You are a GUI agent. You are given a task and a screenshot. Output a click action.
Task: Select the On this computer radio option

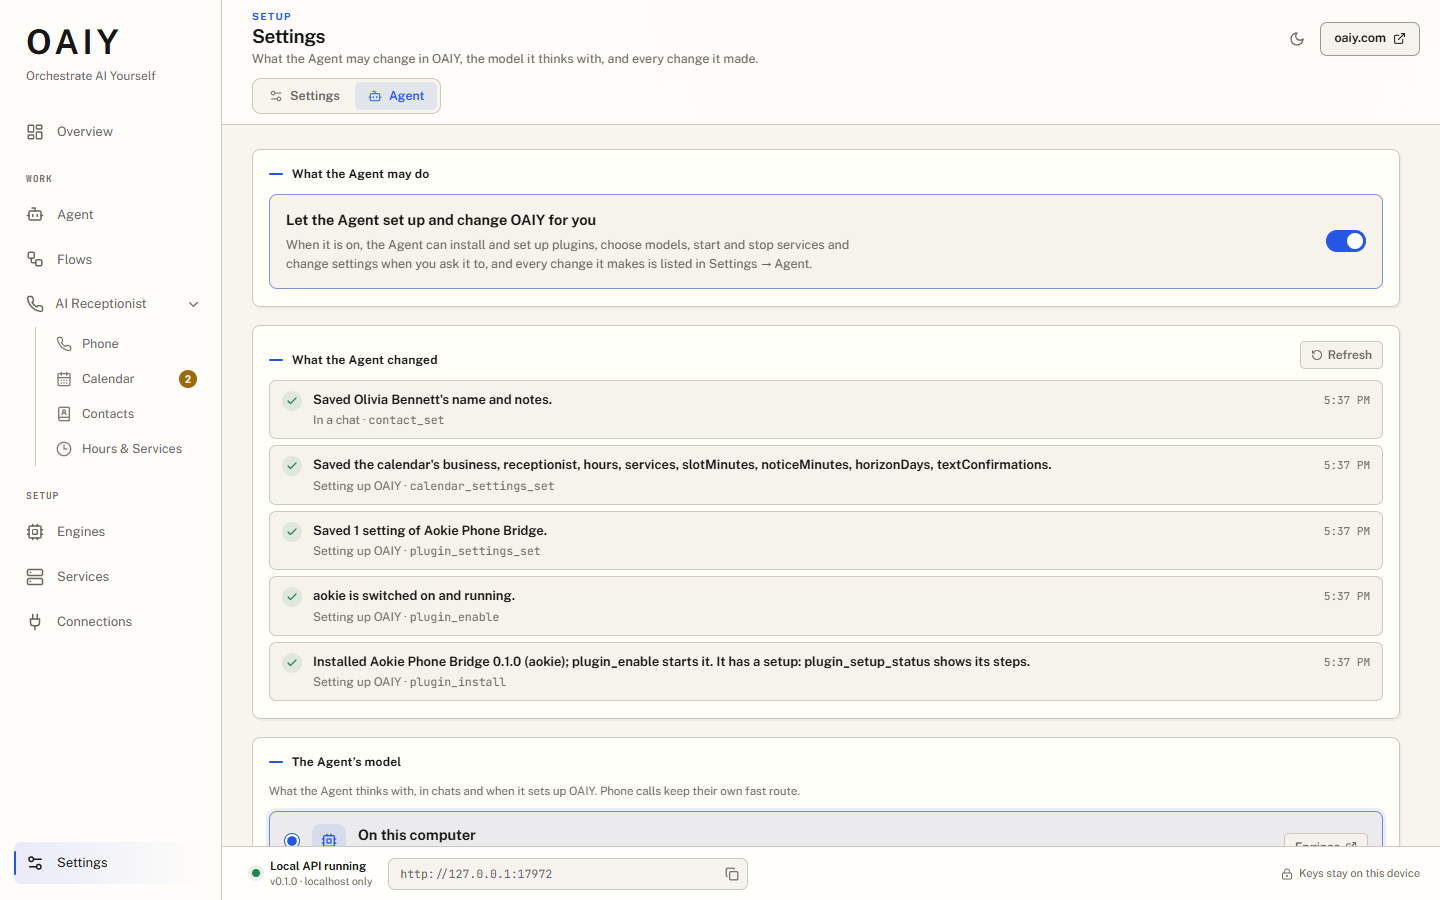[292, 840]
